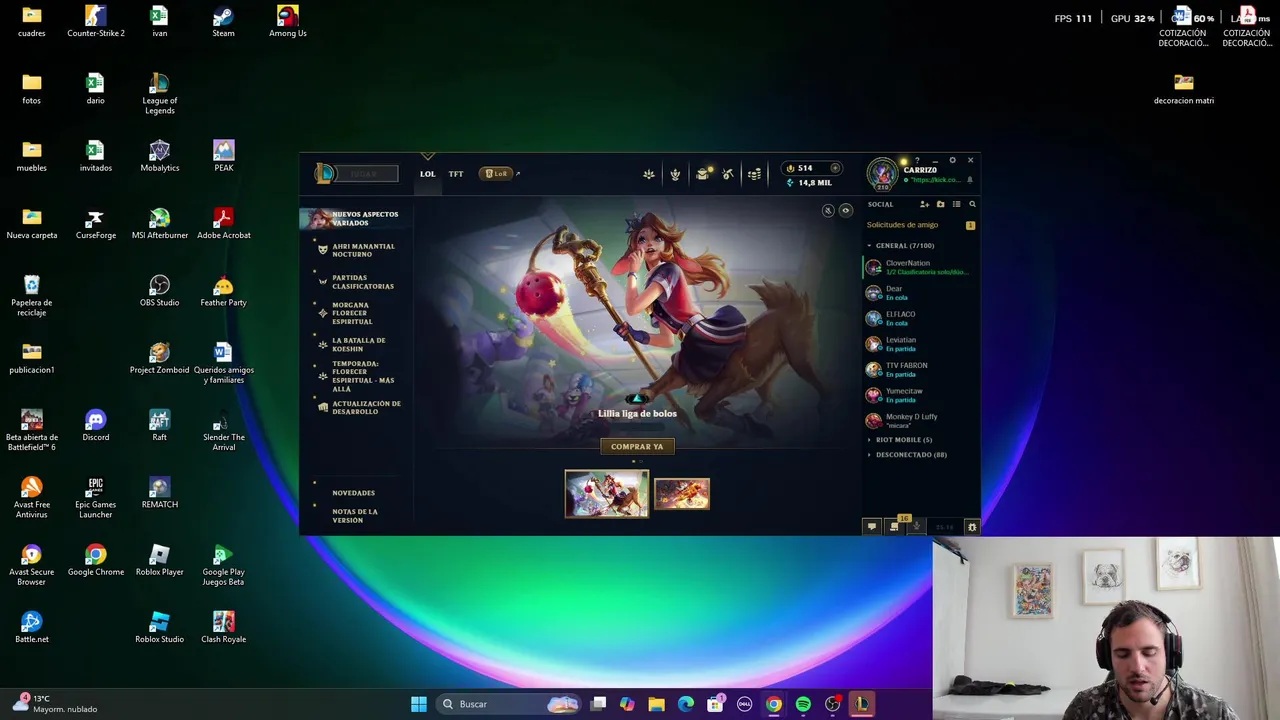Open Among Us desktop shortcut
The height and width of the screenshot is (720, 1280).
(x=288, y=20)
